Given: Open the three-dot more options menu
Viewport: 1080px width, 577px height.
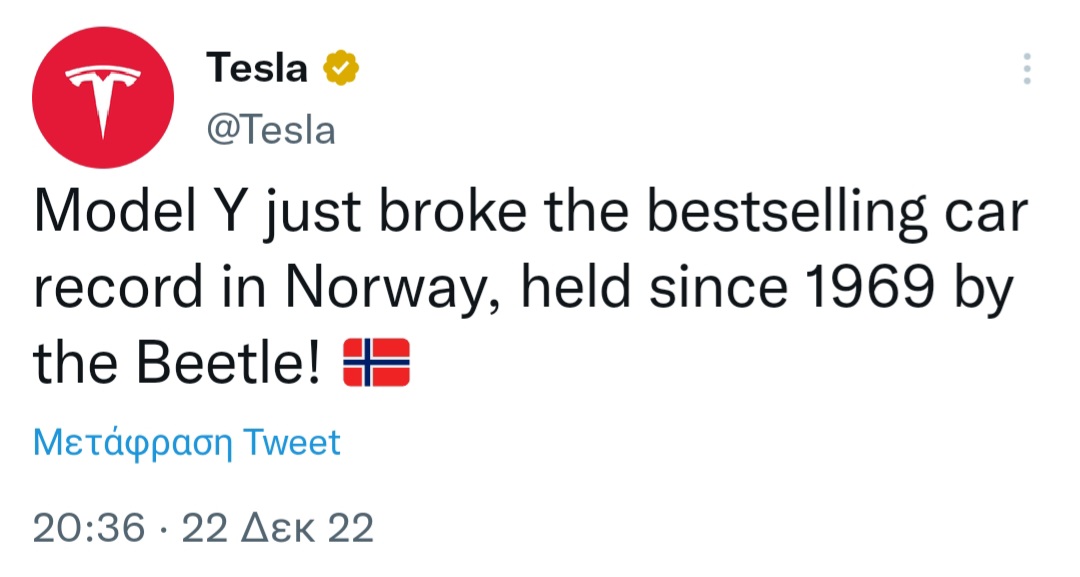Looking at the screenshot, I should pyautogui.click(x=1027, y=68).
